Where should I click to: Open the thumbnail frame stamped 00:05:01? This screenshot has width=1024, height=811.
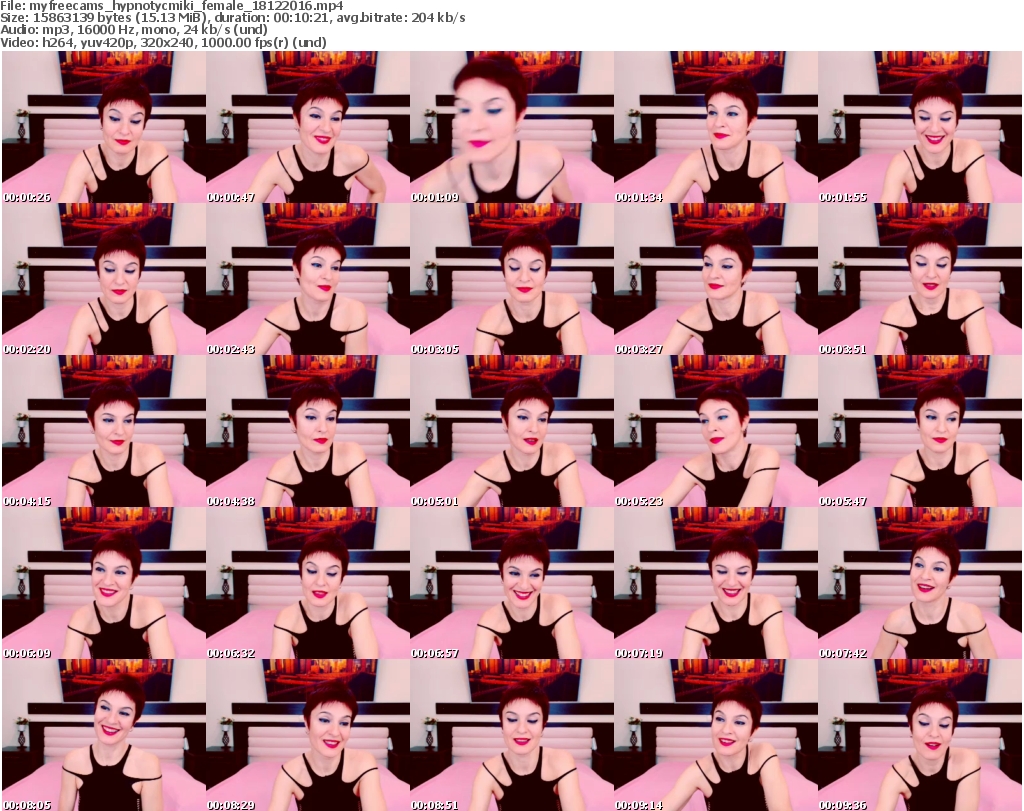click(x=512, y=432)
